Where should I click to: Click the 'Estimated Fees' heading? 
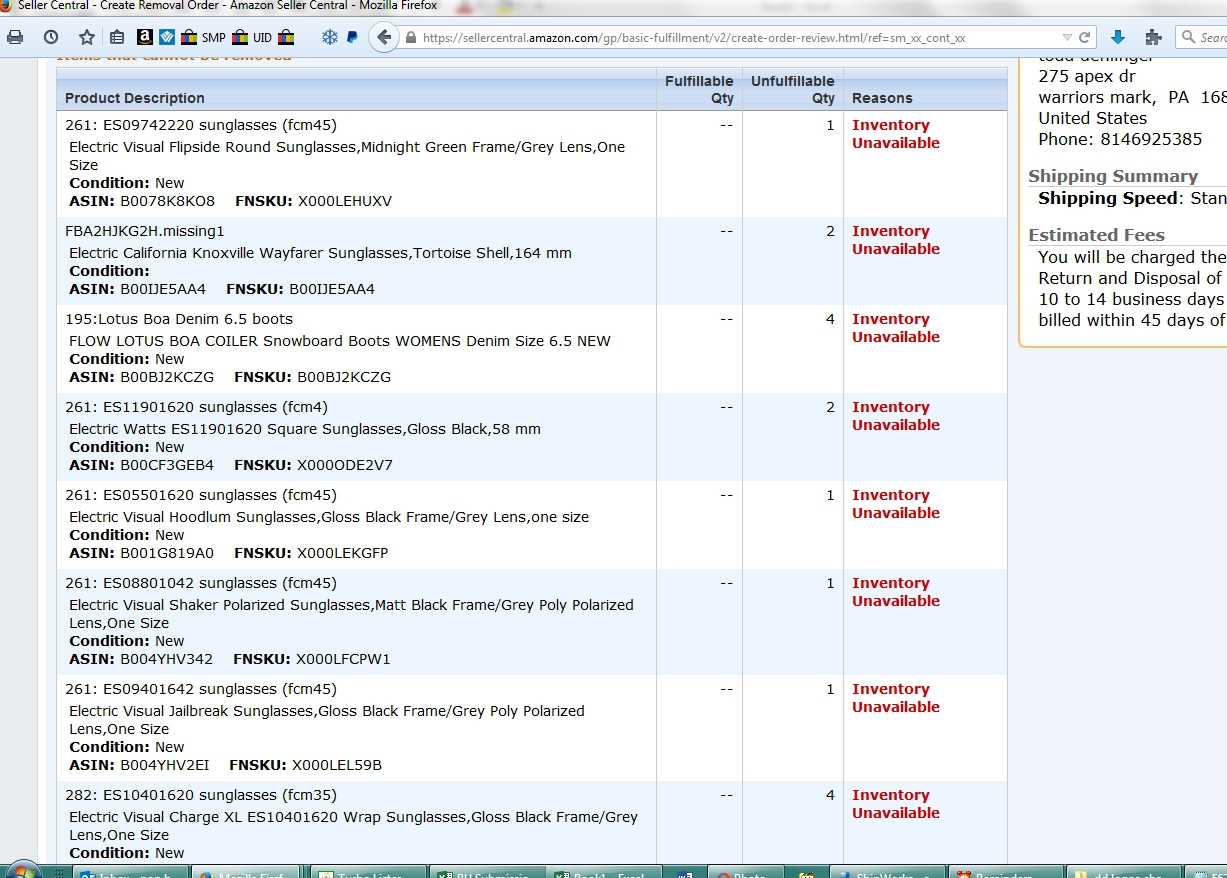coord(1096,235)
